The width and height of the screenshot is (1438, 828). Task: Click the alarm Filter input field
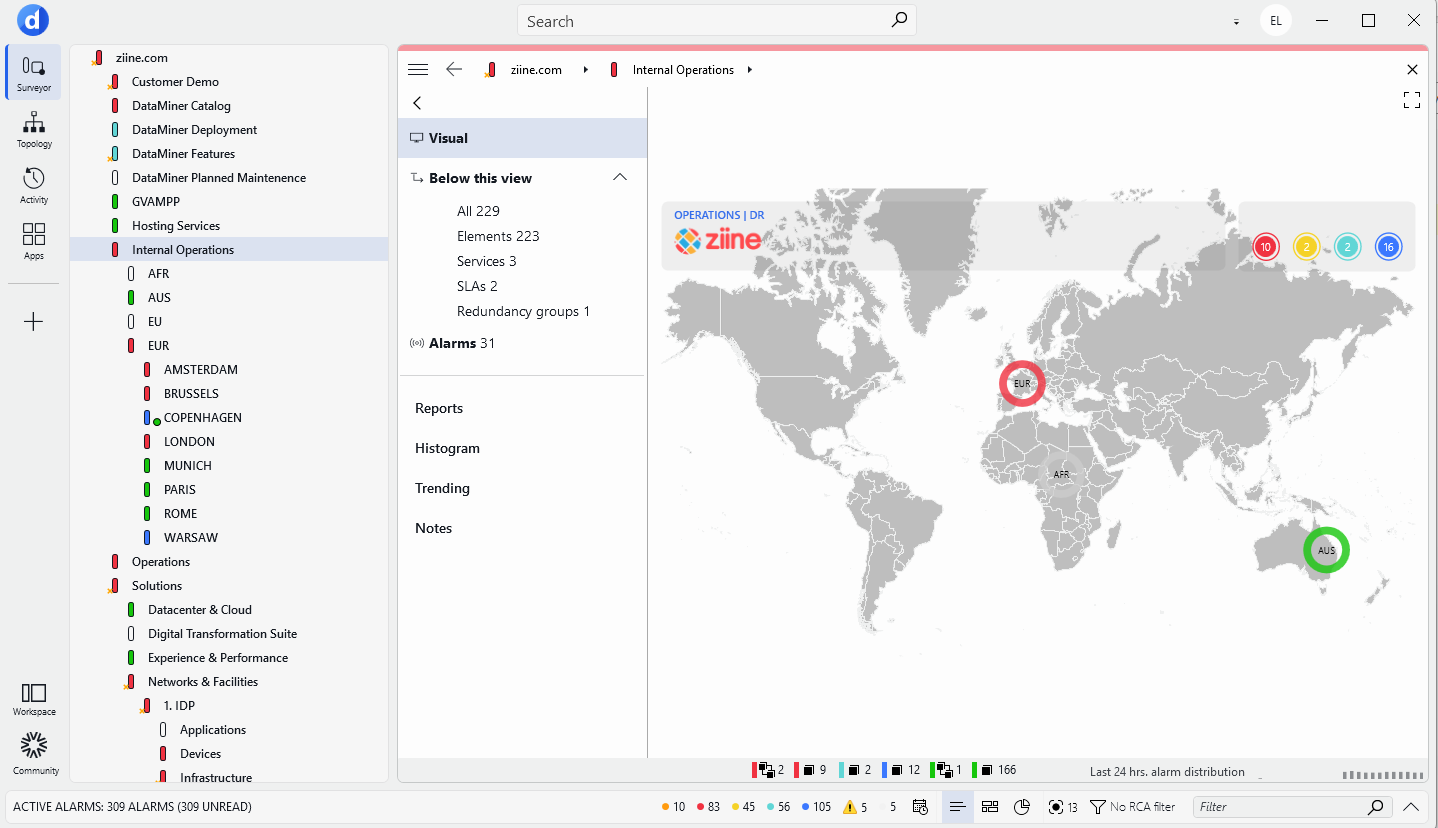[1280, 807]
